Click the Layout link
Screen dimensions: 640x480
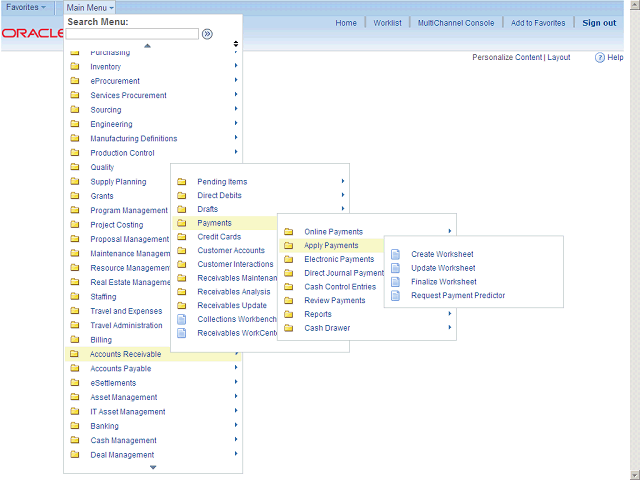559,58
